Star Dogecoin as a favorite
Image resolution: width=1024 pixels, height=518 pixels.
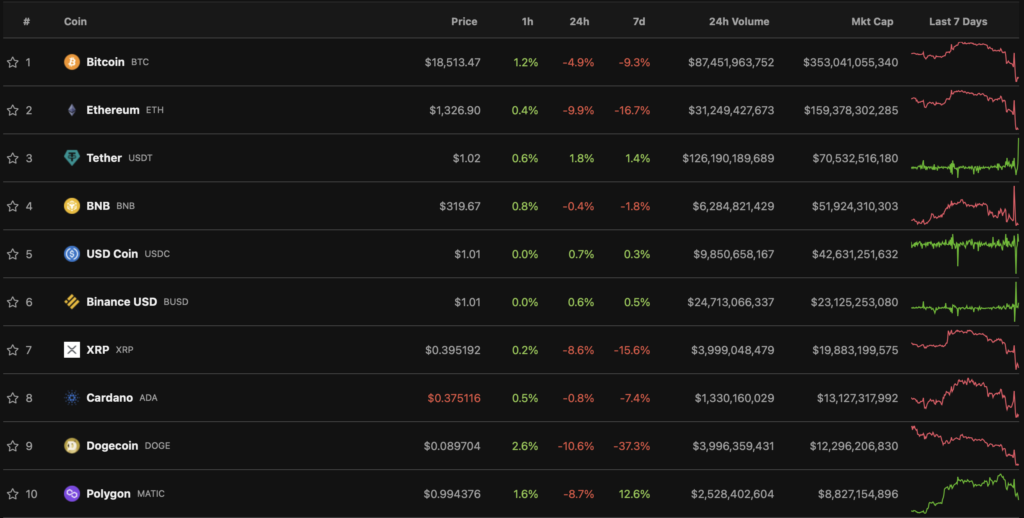(x=13, y=446)
